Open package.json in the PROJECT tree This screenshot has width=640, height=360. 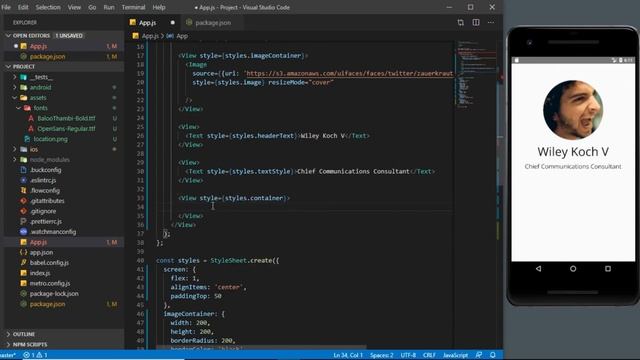(x=47, y=304)
